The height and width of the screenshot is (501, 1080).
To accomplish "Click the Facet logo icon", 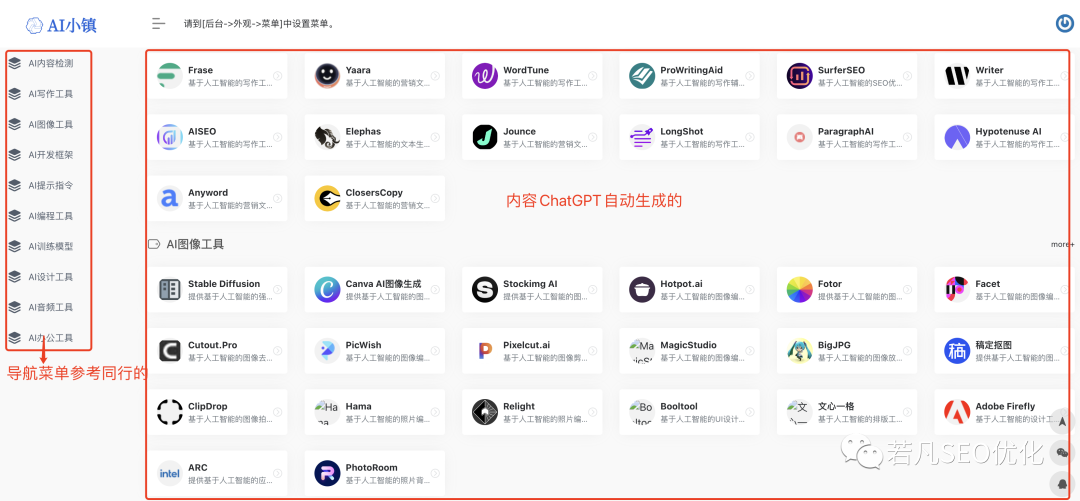I will (957, 289).
